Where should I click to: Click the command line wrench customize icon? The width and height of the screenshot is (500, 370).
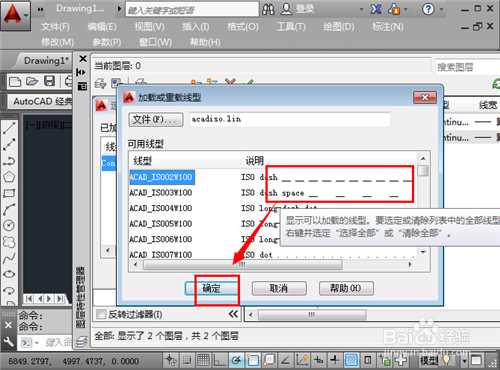pyautogui.click(x=8, y=342)
